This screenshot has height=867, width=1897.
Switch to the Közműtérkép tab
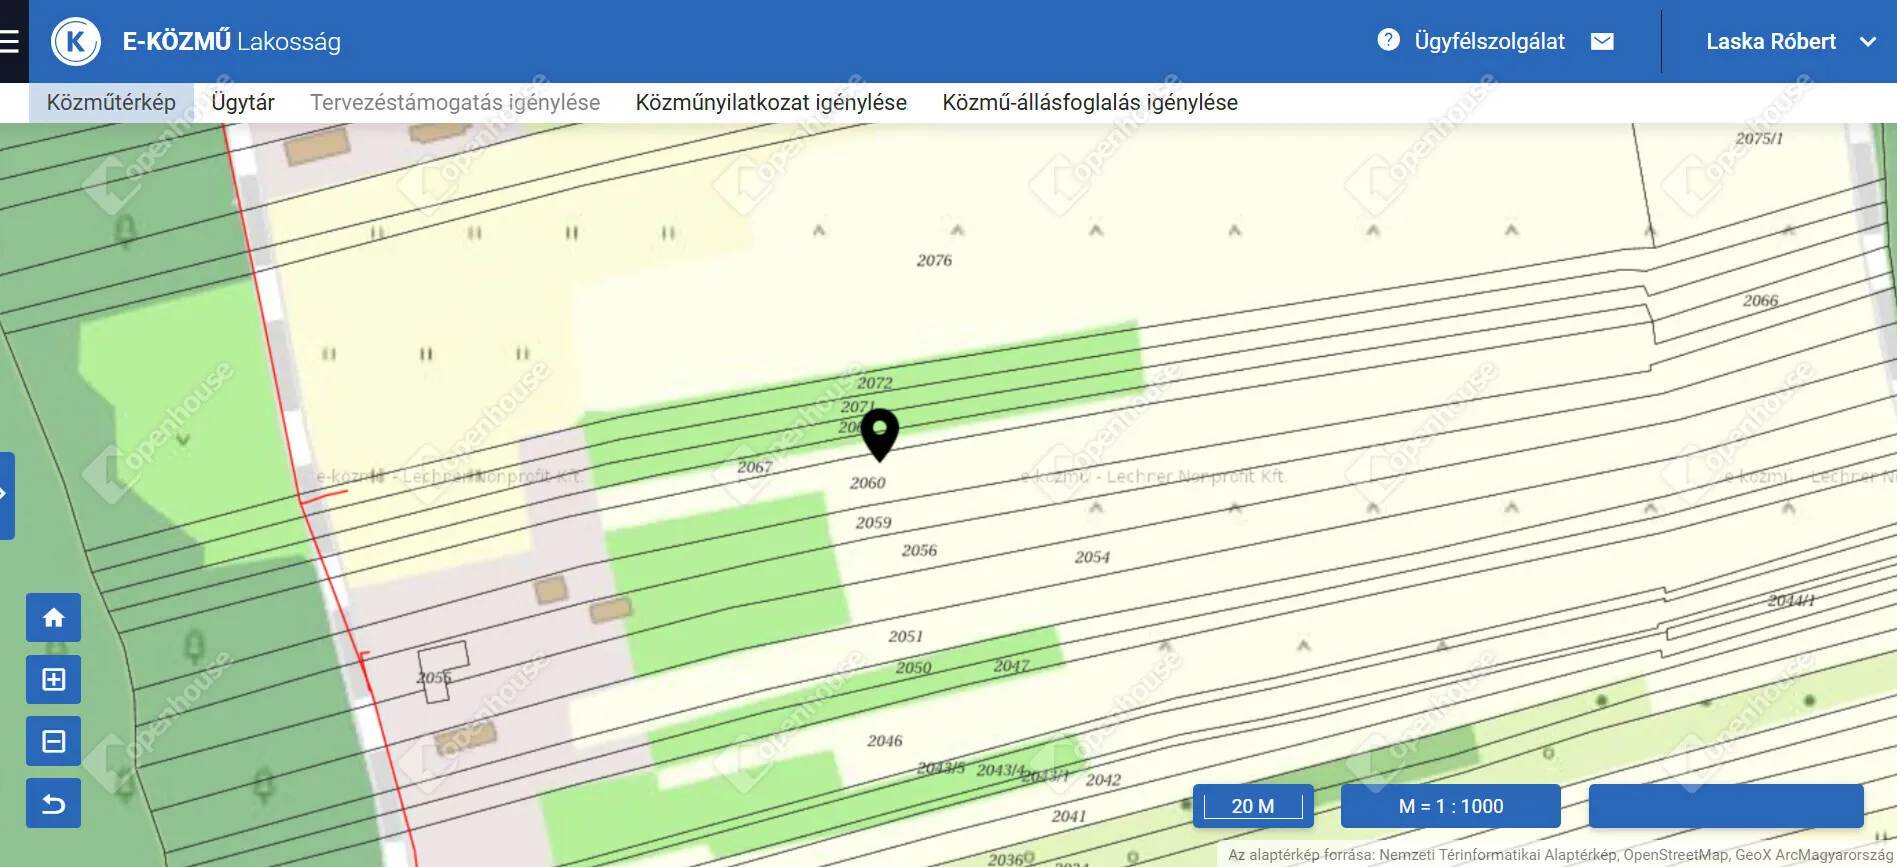[x=111, y=102]
